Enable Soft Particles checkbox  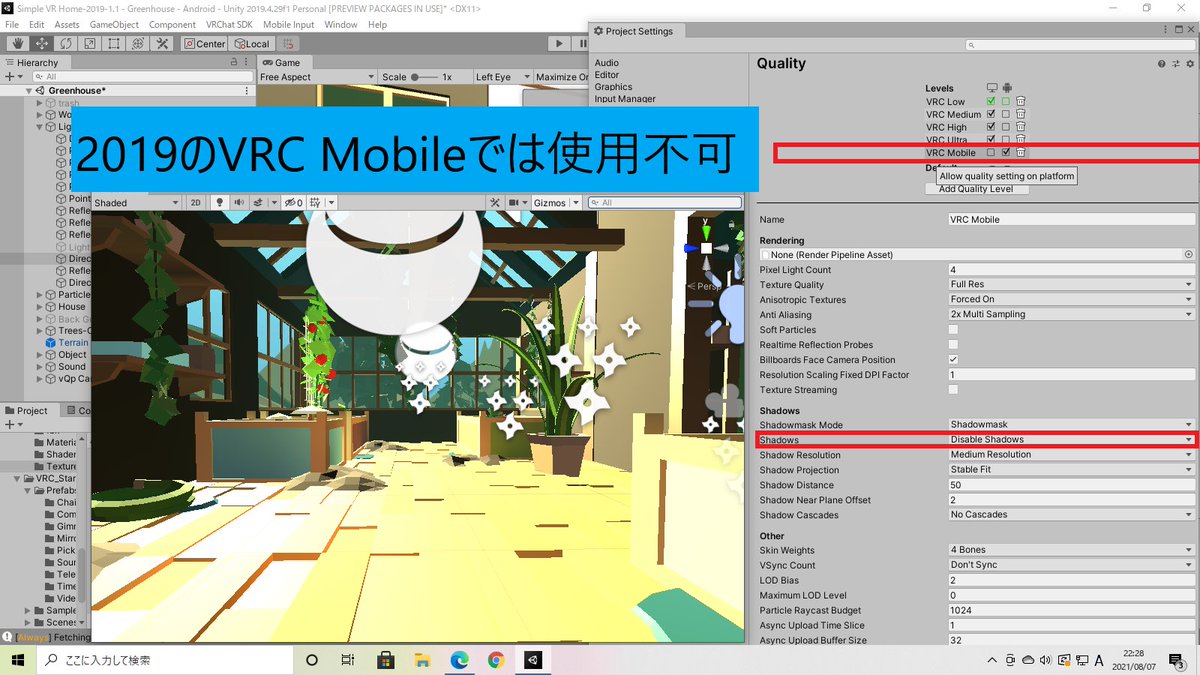pos(953,329)
